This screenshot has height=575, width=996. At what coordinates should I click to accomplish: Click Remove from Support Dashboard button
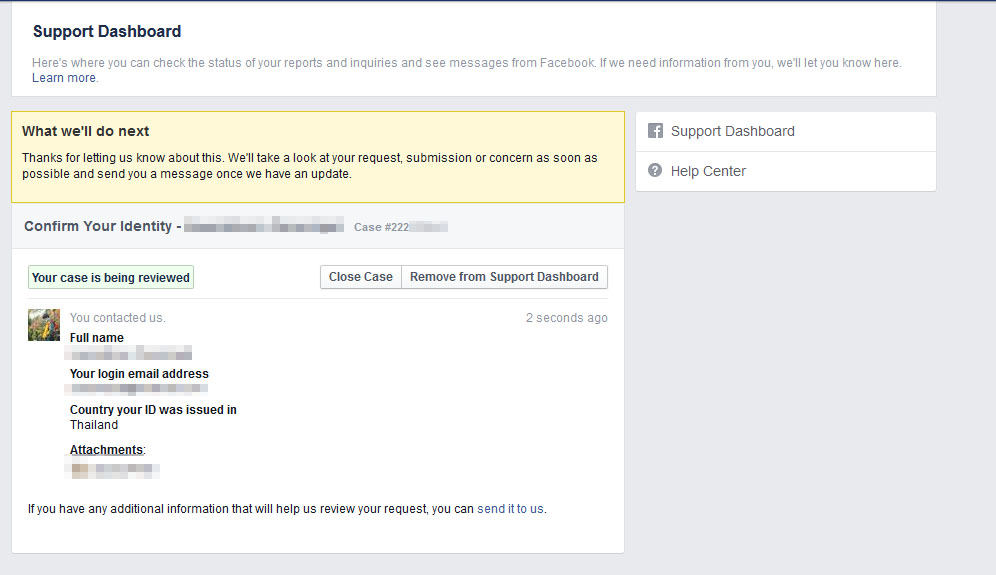pos(504,277)
